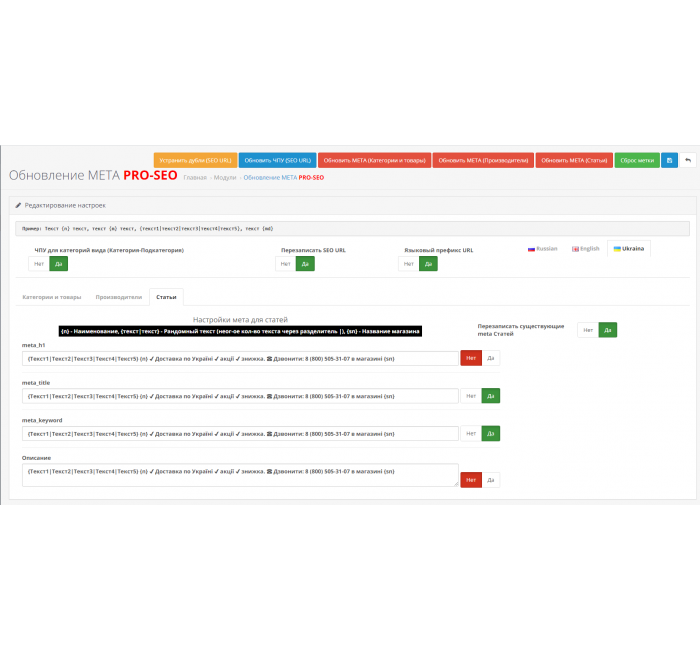Open Обновление META PRO-SEO breadcrumb link

tap(283, 178)
